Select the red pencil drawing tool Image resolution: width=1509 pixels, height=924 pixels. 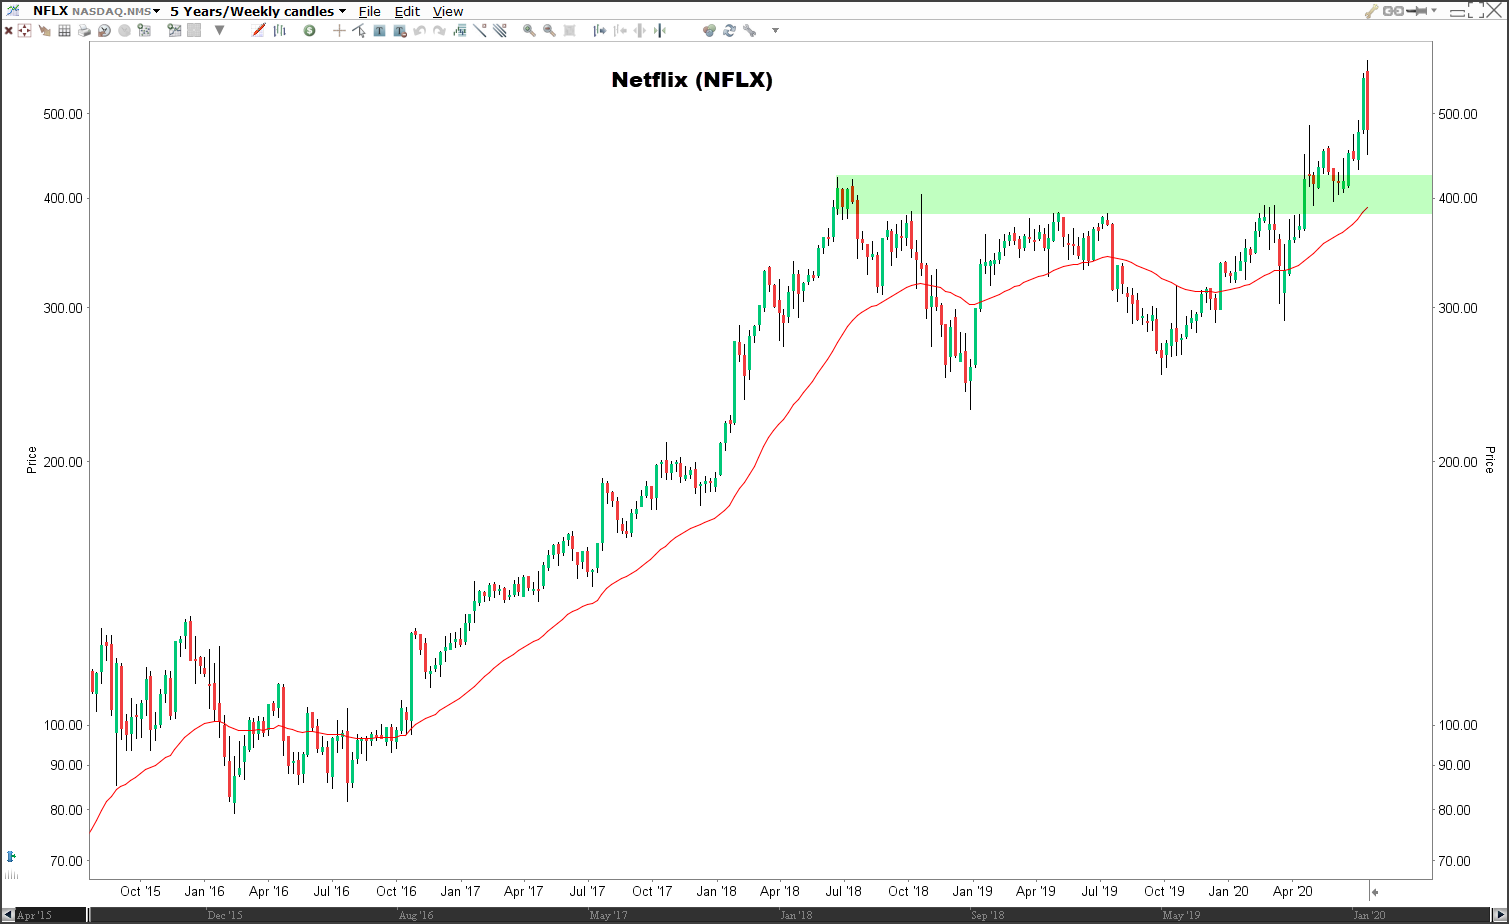258,31
